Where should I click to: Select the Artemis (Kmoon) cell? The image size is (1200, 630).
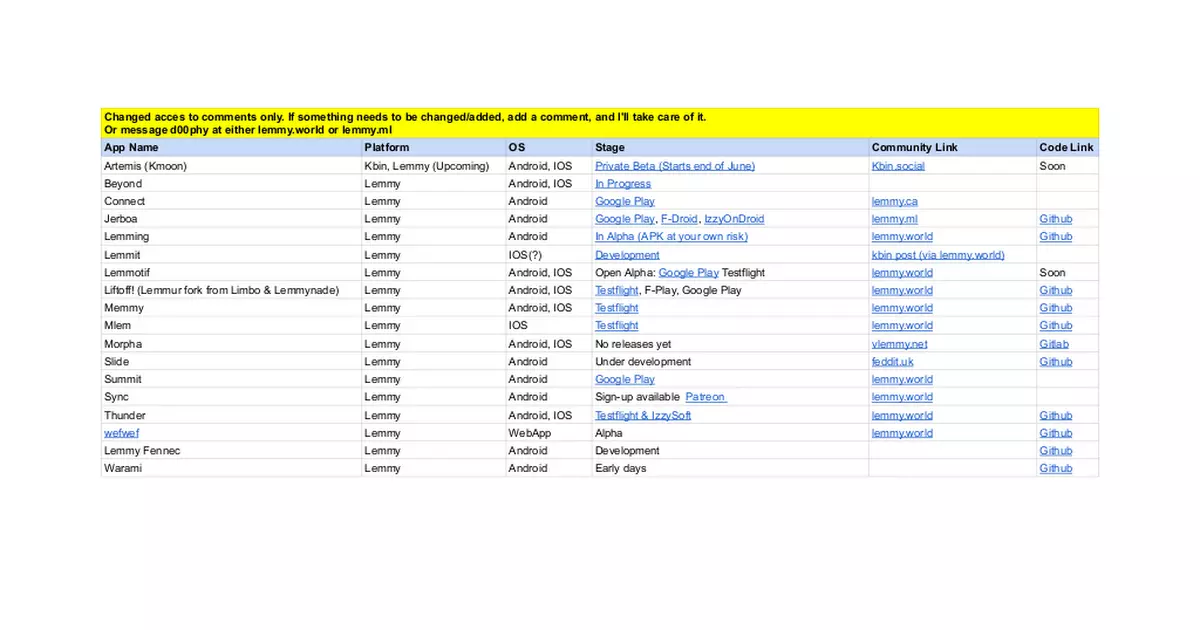click(231, 166)
